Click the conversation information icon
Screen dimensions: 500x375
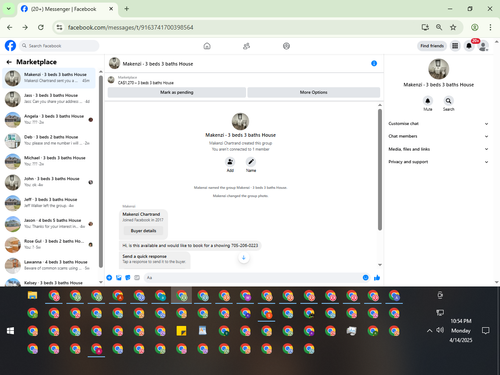[374, 63]
